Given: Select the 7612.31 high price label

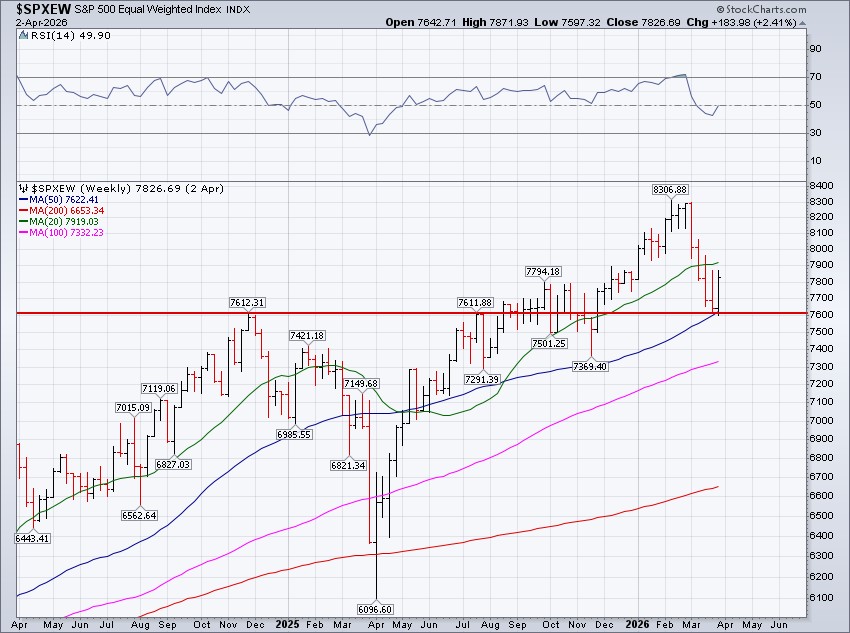Looking at the screenshot, I should [245, 303].
